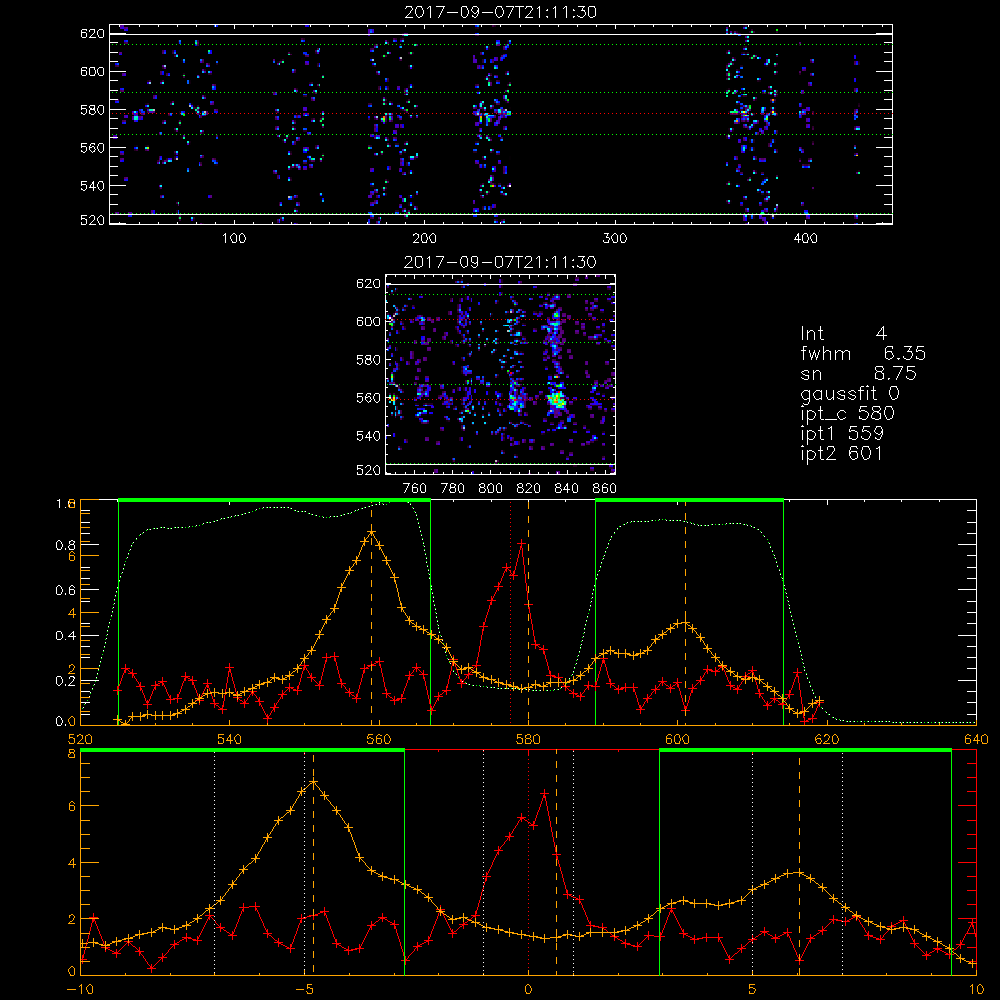
Task: Click the orange peak marker of the upper profile plot
Action: point(371,532)
